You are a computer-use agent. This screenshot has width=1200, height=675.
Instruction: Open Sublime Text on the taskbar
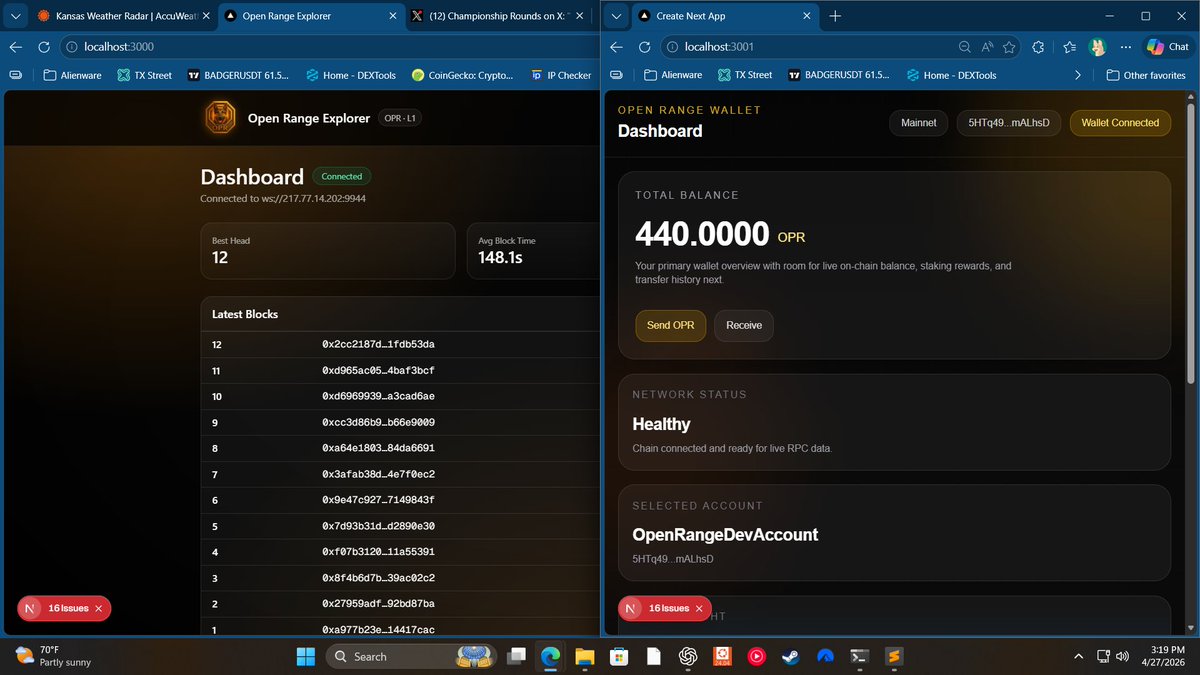click(895, 656)
